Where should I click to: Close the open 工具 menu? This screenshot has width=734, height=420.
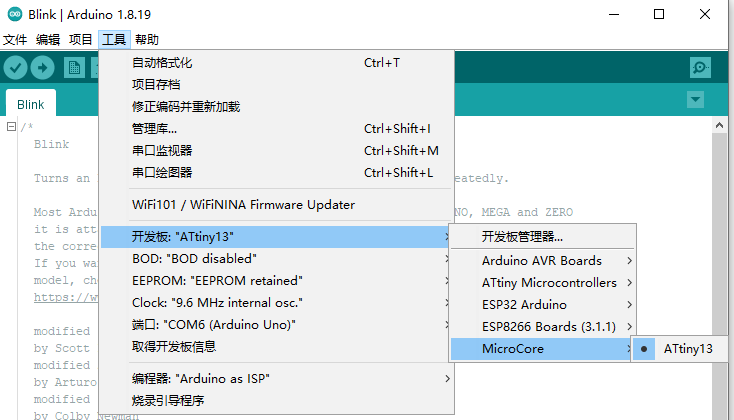pyautogui.click(x=114, y=40)
